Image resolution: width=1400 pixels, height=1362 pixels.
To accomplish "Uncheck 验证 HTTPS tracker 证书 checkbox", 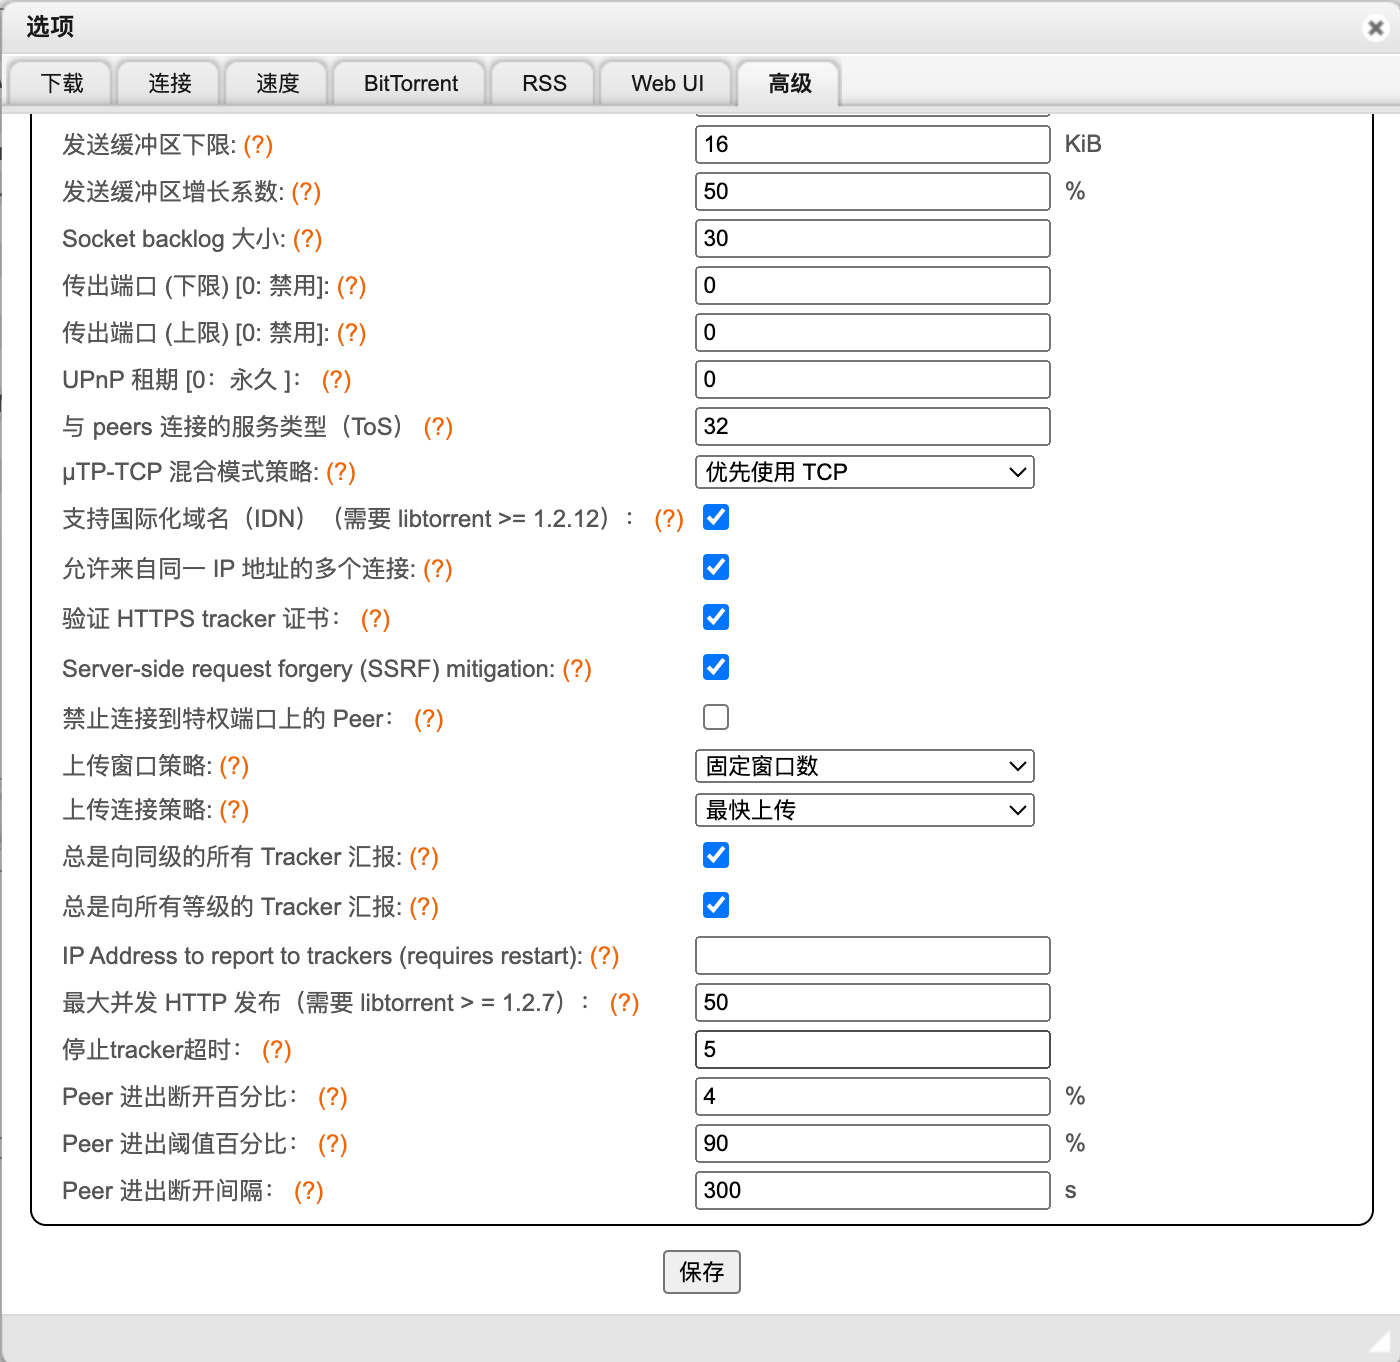I will (x=716, y=617).
